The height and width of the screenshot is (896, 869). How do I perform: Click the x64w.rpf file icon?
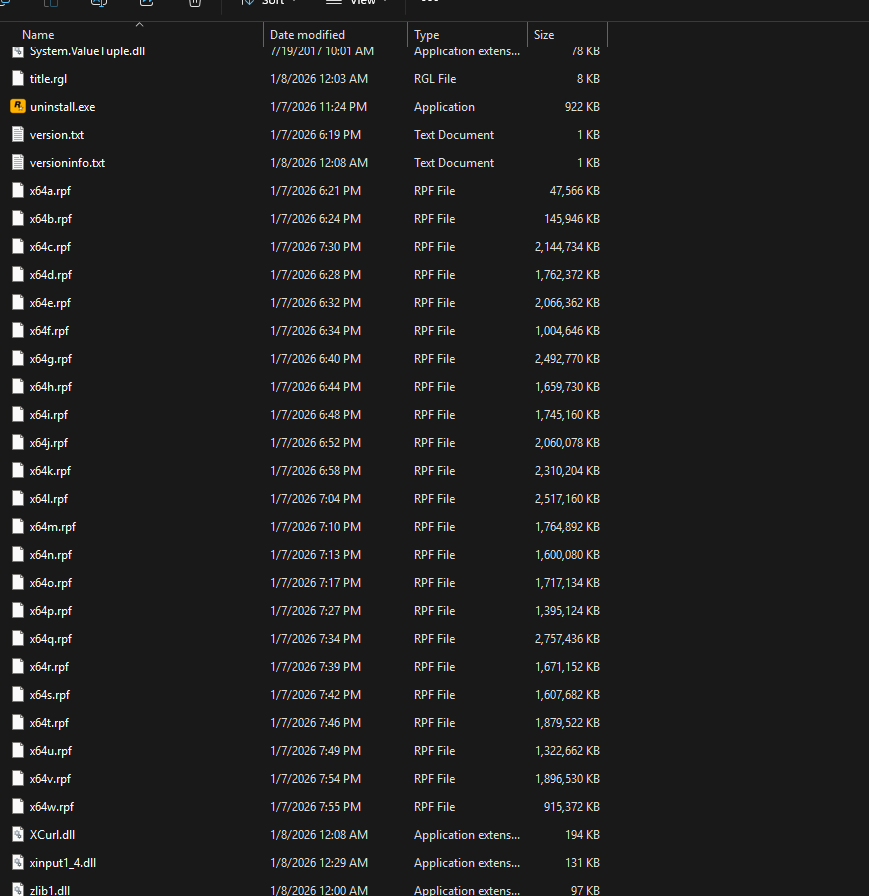click(x=17, y=807)
